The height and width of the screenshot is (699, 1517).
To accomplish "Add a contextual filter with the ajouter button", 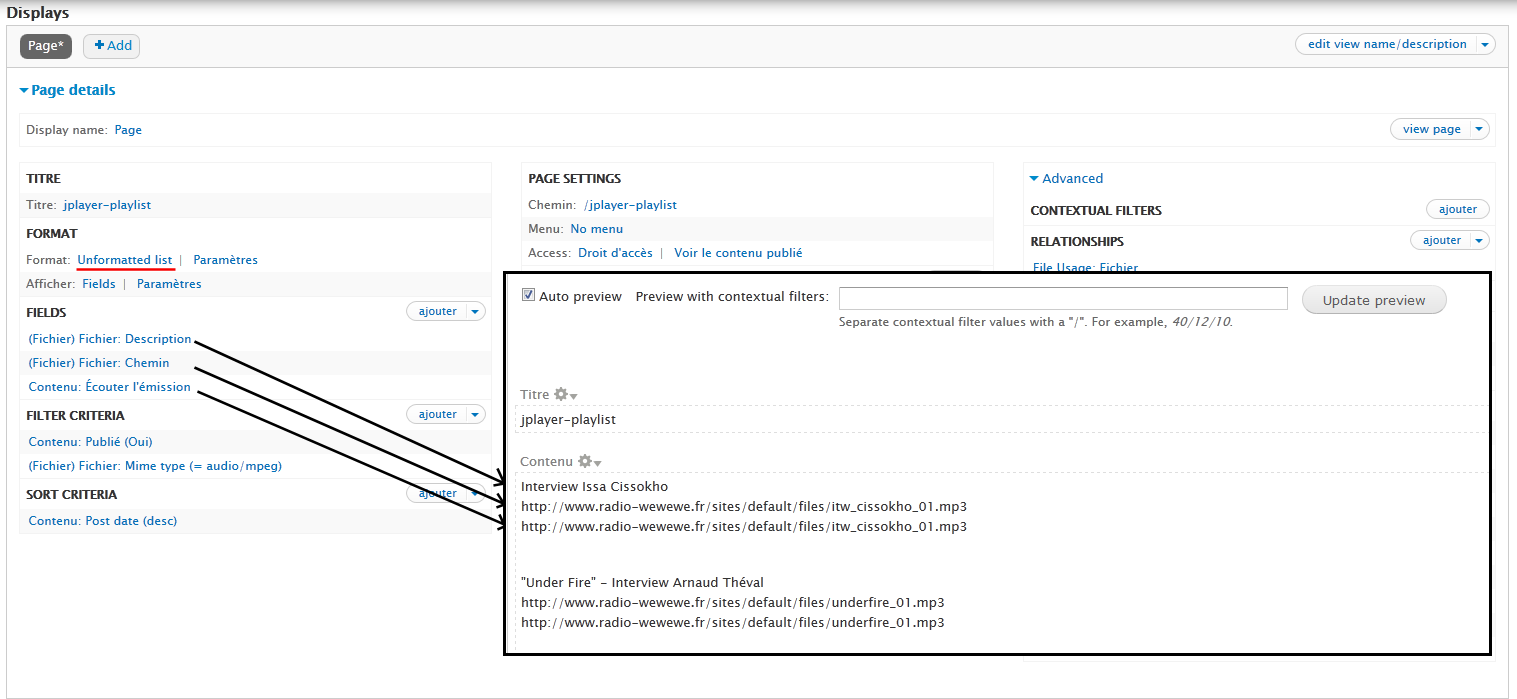I will (1457, 208).
